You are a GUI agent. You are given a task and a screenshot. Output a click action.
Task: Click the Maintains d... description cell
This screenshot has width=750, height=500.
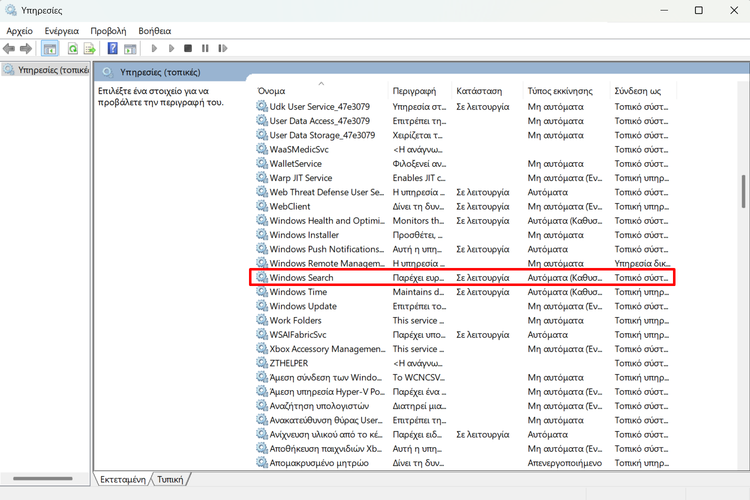pyautogui.click(x=418, y=291)
